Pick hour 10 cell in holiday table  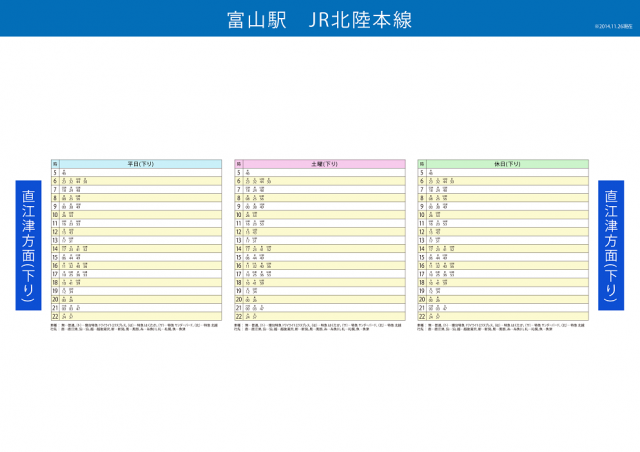(x=422, y=215)
